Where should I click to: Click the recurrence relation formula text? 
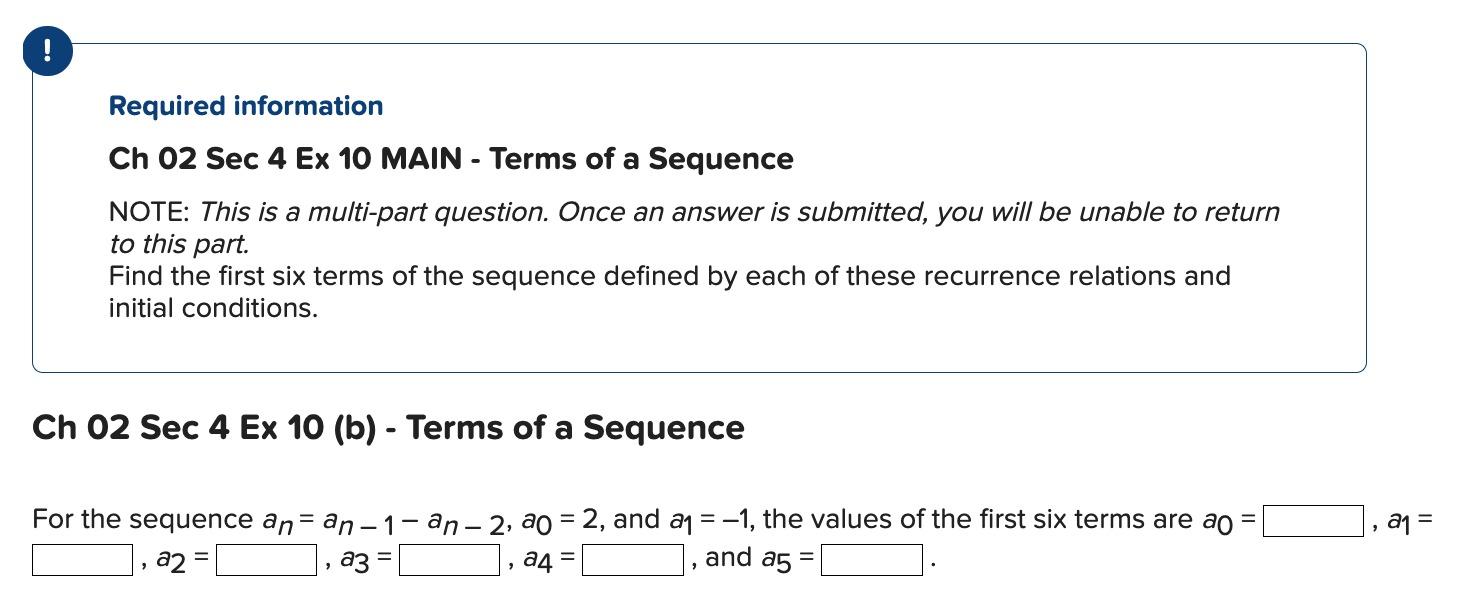380,518
